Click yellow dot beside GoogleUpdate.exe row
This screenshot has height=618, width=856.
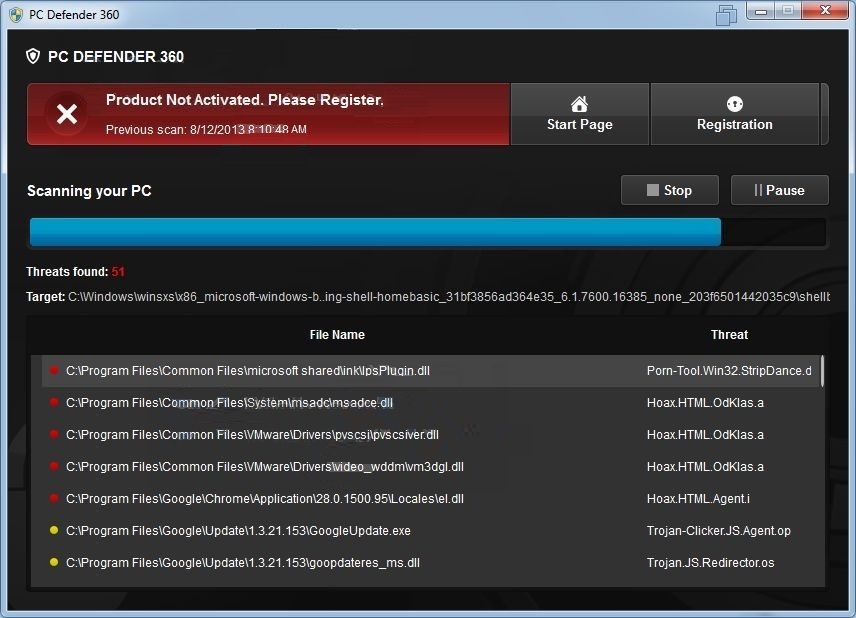coord(54,530)
